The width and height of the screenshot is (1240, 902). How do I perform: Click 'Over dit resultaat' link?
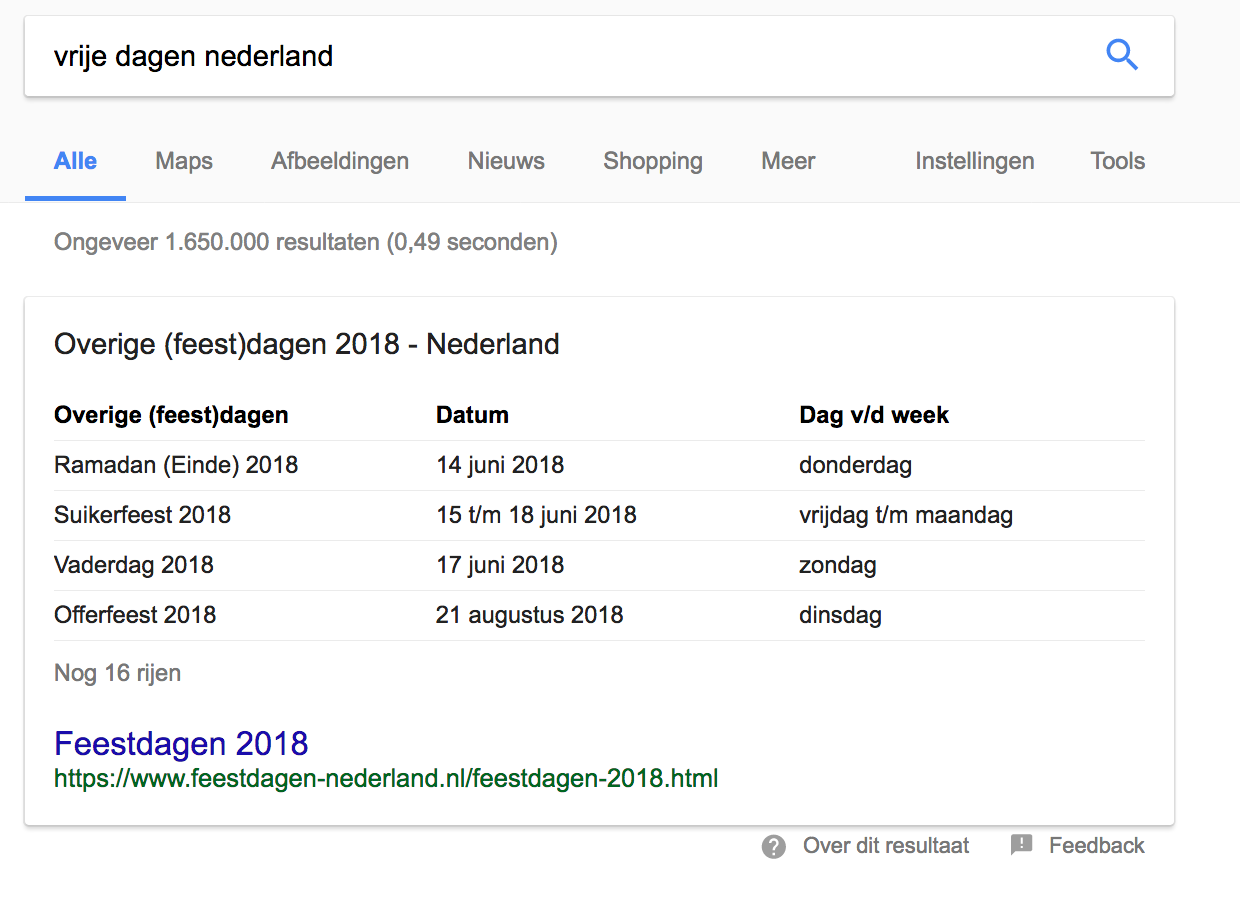(x=886, y=846)
